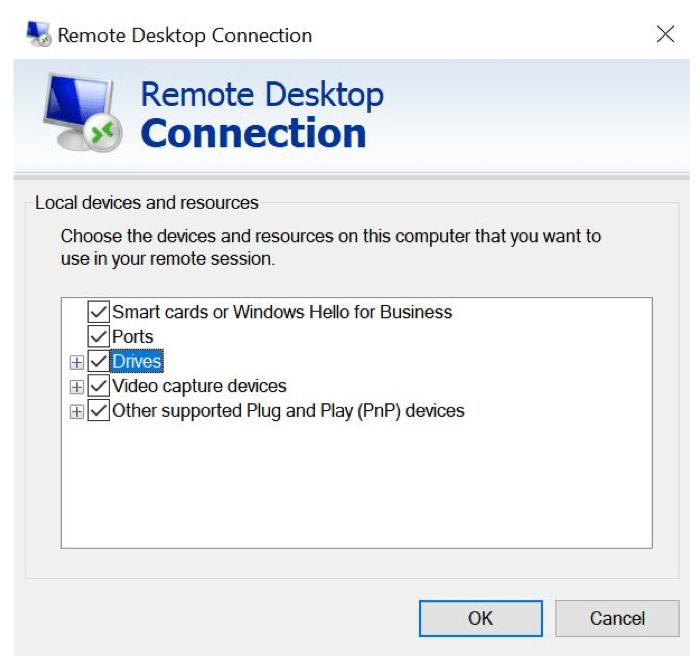The width and height of the screenshot is (700, 669).
Task: Click the Local devices and resources group label
Action: tap(147, 203)
